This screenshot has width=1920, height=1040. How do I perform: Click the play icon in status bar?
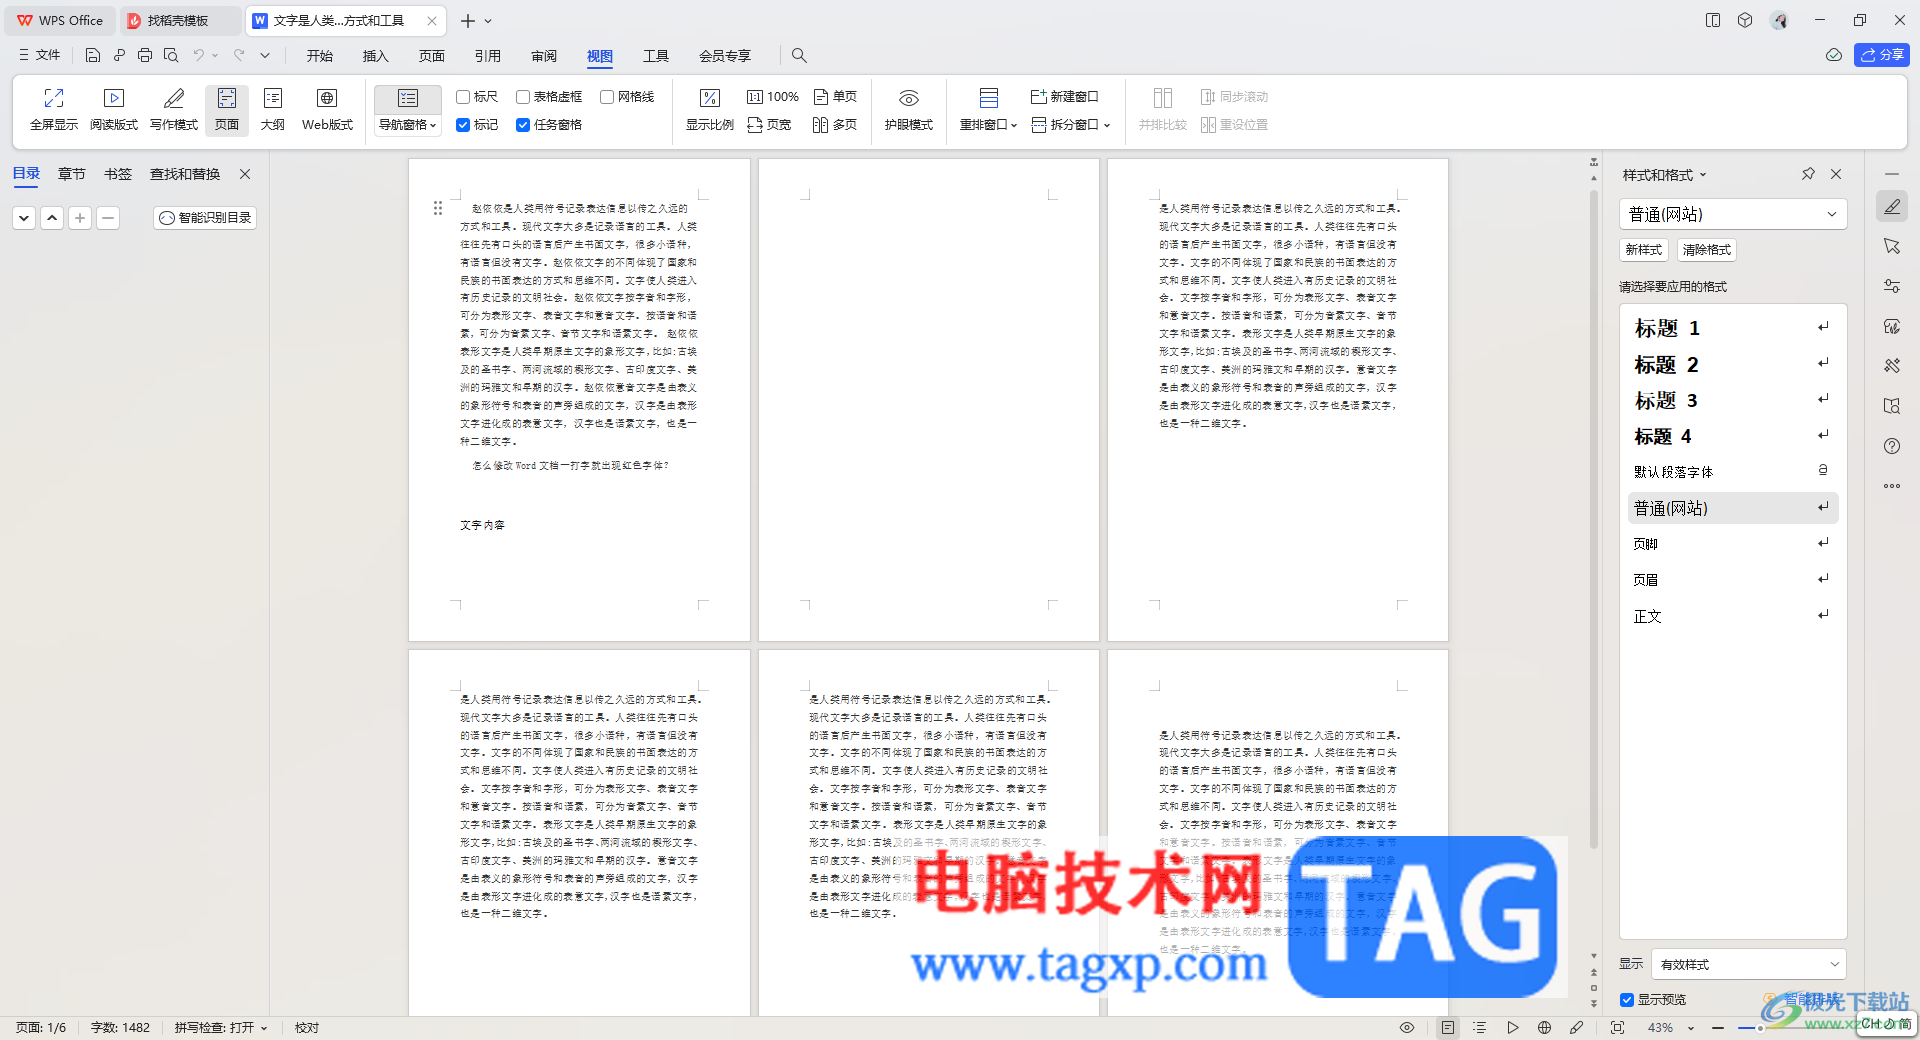click(x=1512, y=1027)
